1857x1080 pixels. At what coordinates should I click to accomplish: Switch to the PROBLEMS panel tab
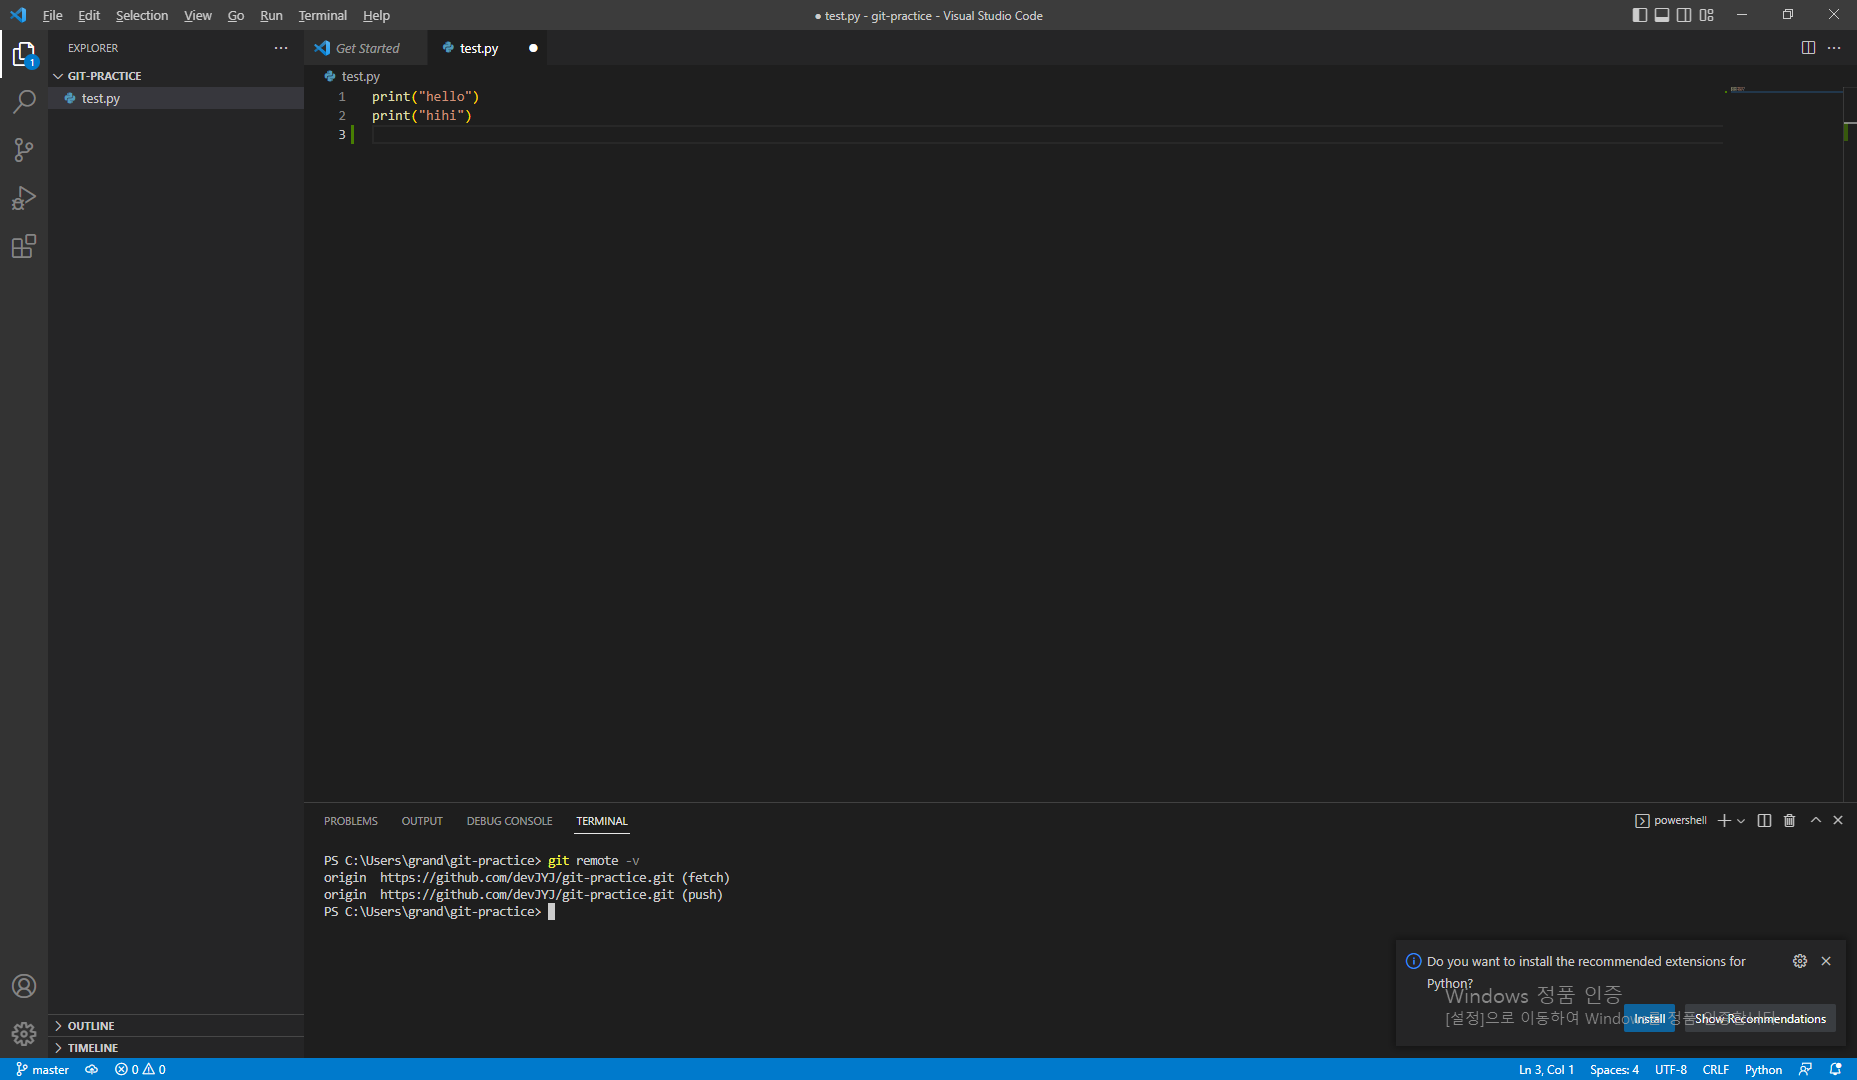(351, 821)
